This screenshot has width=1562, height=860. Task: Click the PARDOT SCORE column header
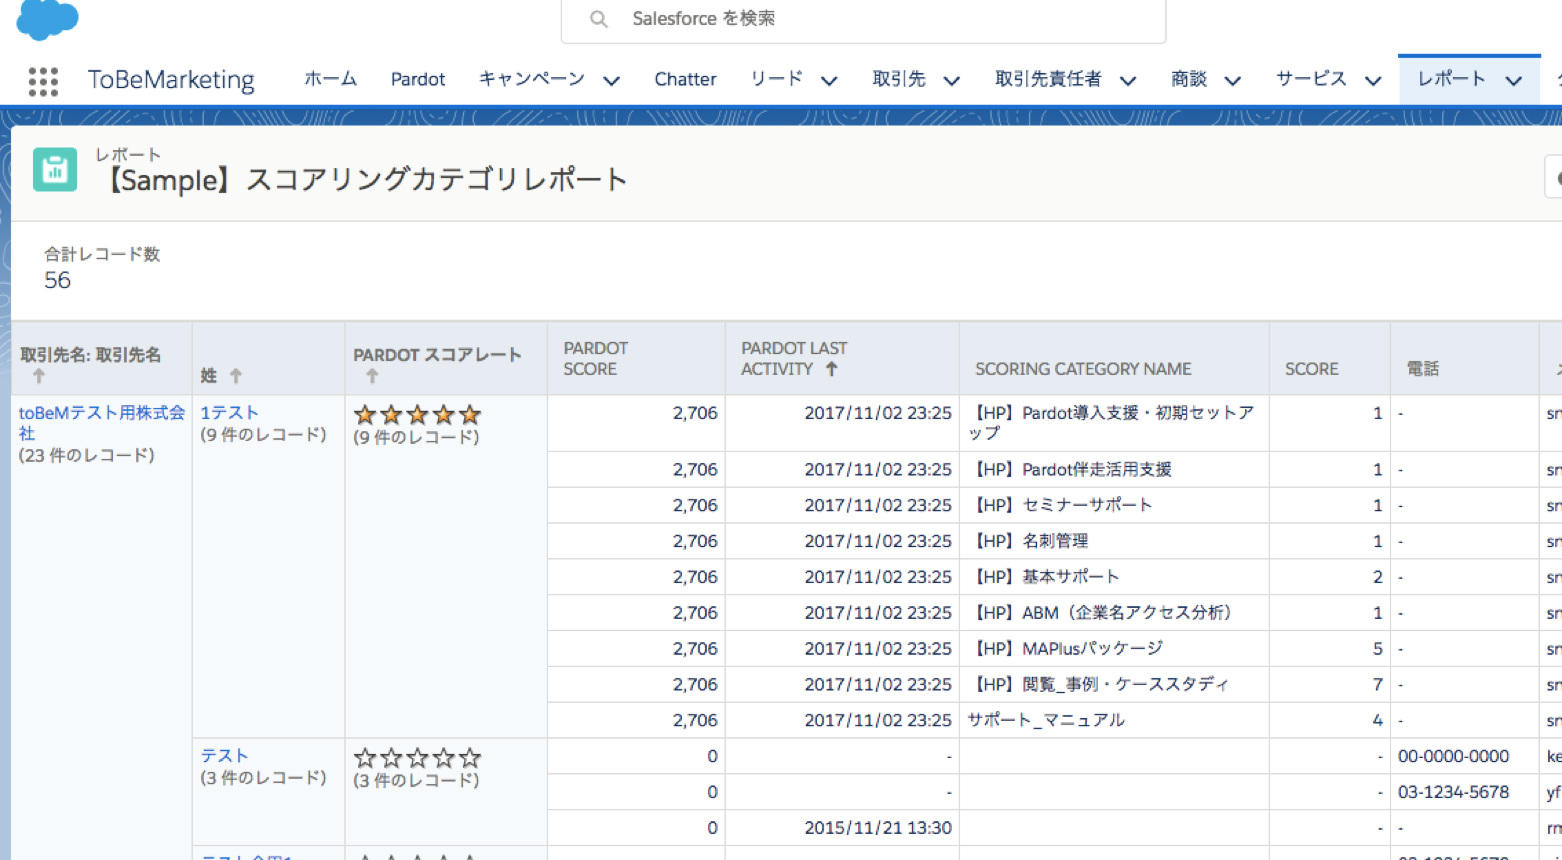595,358
